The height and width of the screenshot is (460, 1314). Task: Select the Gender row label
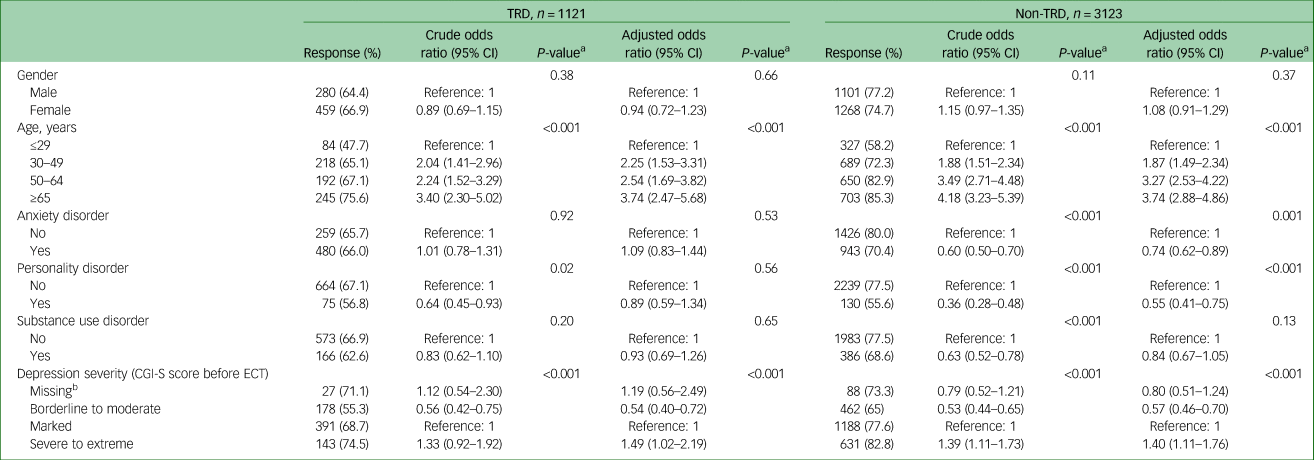(40, 75)
